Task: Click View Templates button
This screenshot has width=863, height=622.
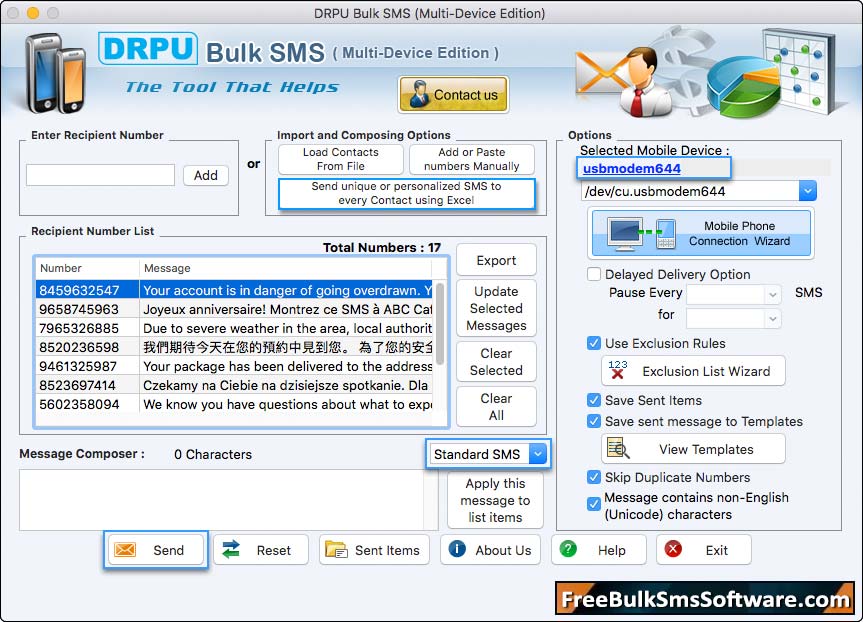Action: tap(693, 449)
